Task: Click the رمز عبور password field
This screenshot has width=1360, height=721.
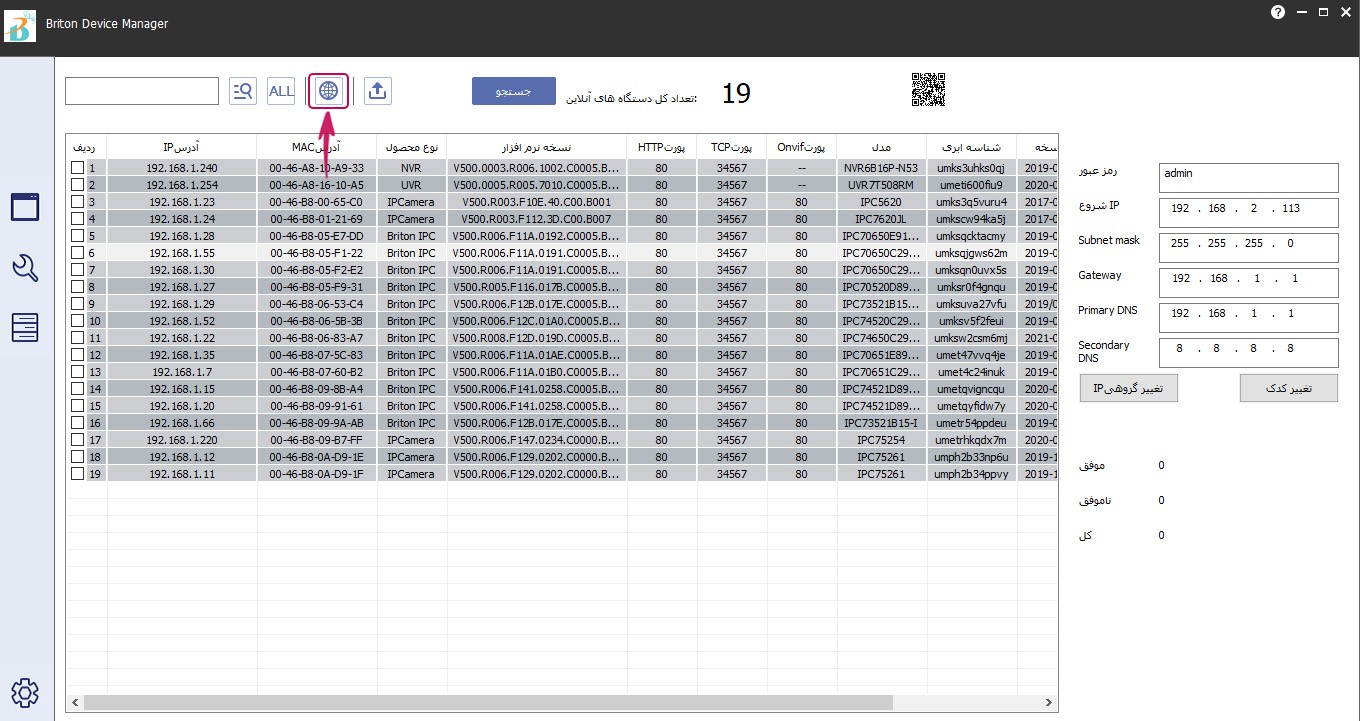Action: point(1247,178)
